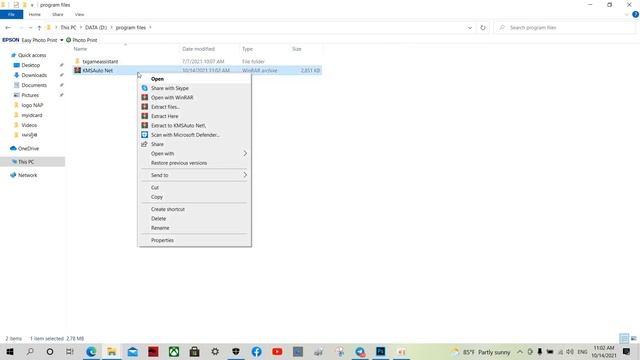Screen dimensions: 640x360
Task: Click DATA (D:) in breadcrumb path
Action: pos(96,27)
